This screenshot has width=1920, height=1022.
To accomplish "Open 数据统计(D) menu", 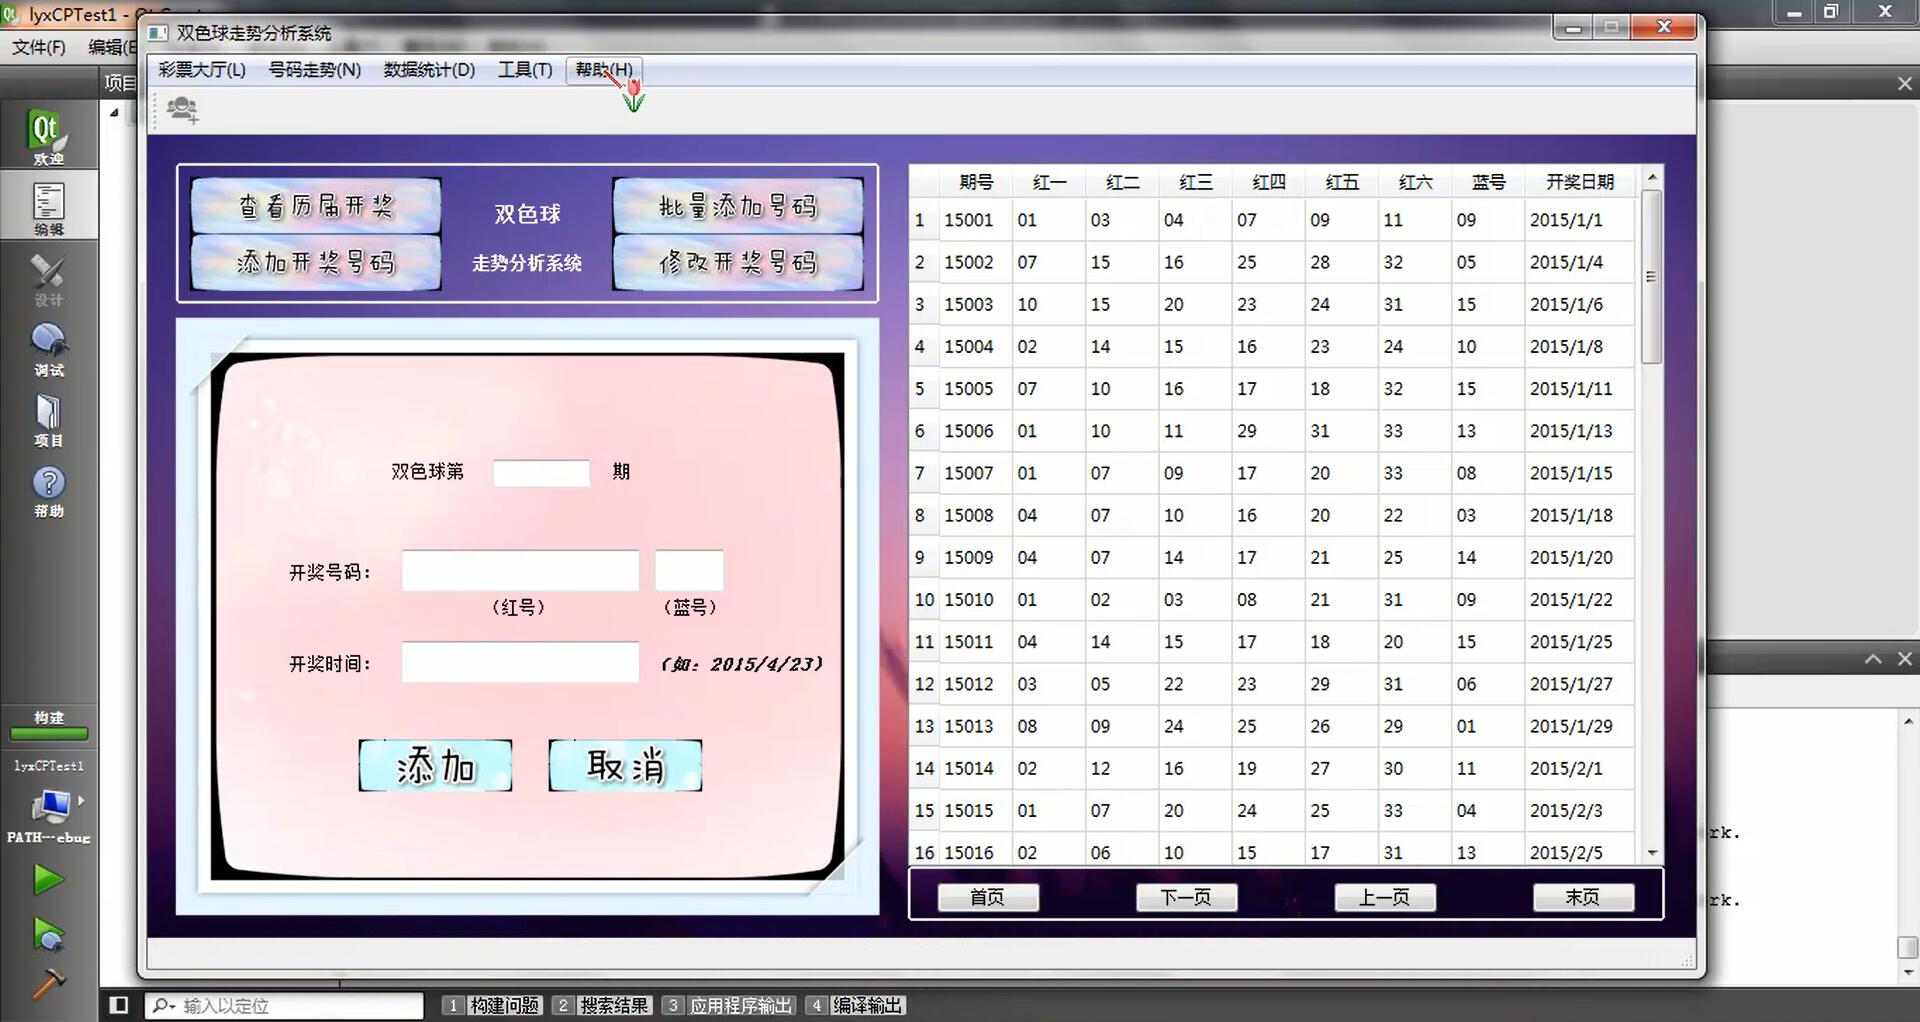I will coord(429,69).
